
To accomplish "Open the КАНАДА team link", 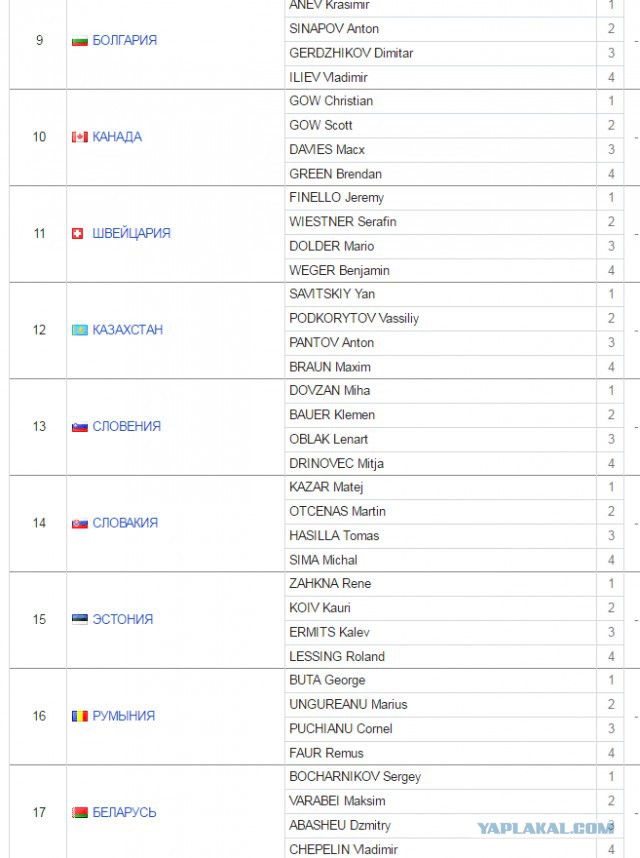I will pos(117,137).
